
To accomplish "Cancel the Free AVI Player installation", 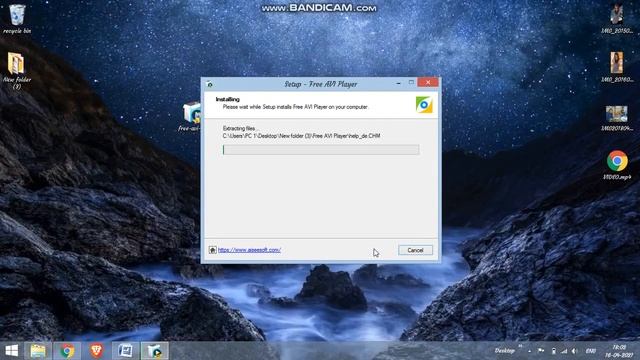I will 415,250.
